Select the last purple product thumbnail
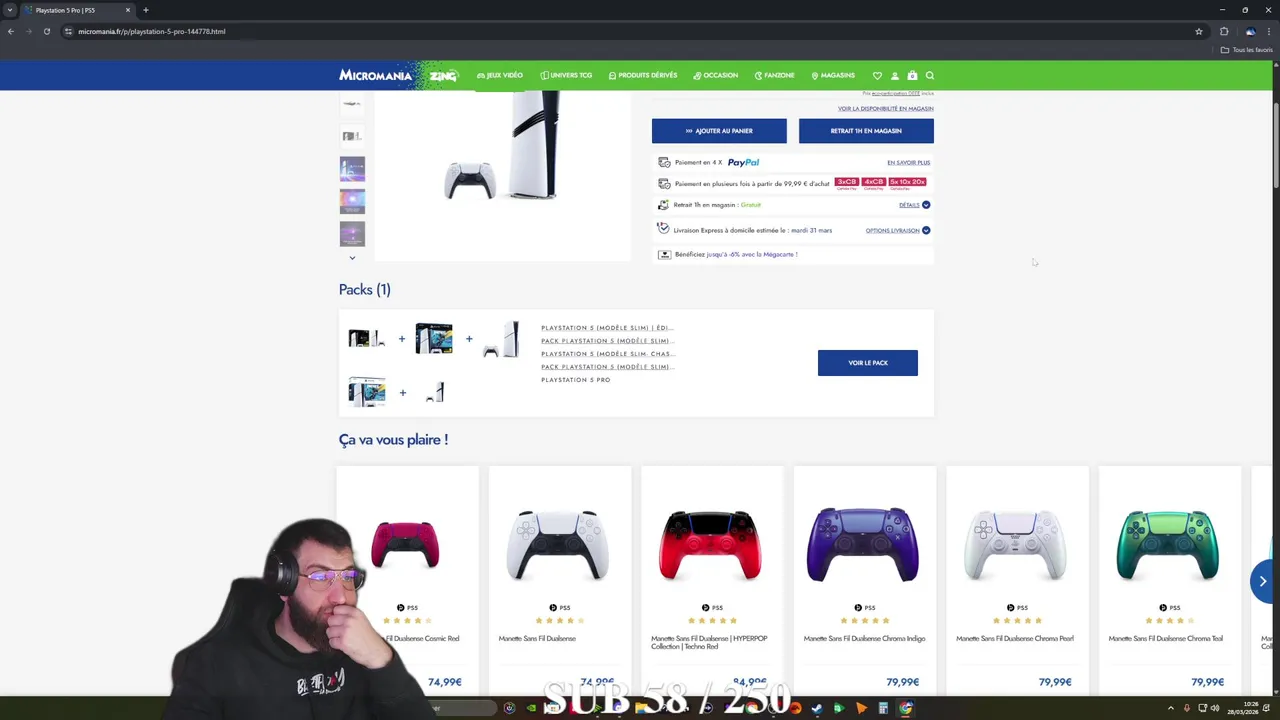 click(352, 234)
